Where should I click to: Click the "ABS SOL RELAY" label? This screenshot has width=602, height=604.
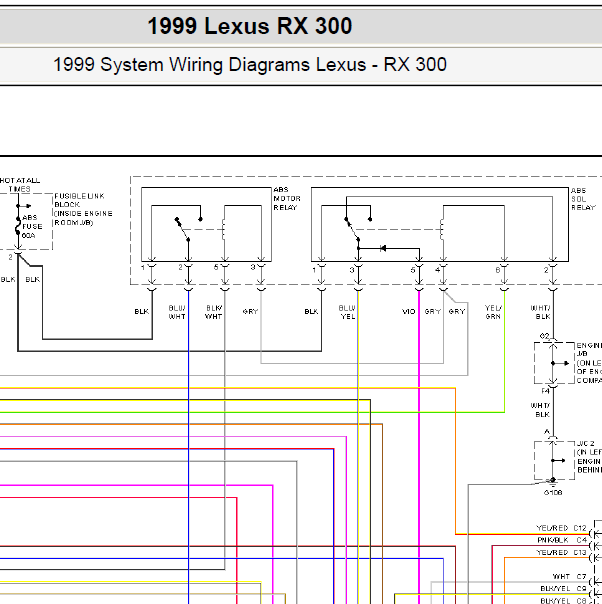pyautogui.click(x=583, y=199)
